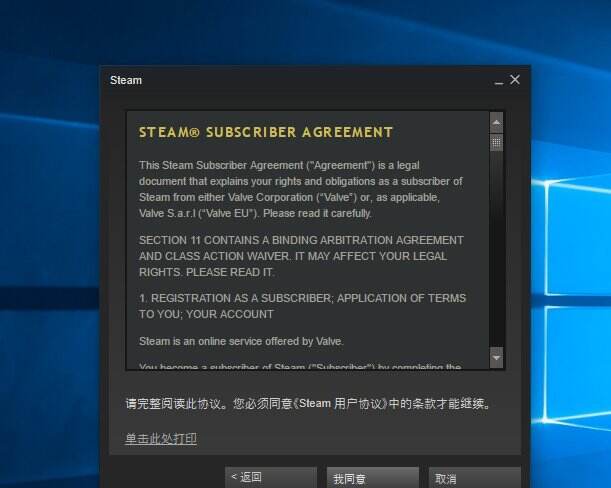Click the agreement scrollbar down arrow
Image resolution: width=611 pixels, height=488 pixels.
(x=496, y=357)
